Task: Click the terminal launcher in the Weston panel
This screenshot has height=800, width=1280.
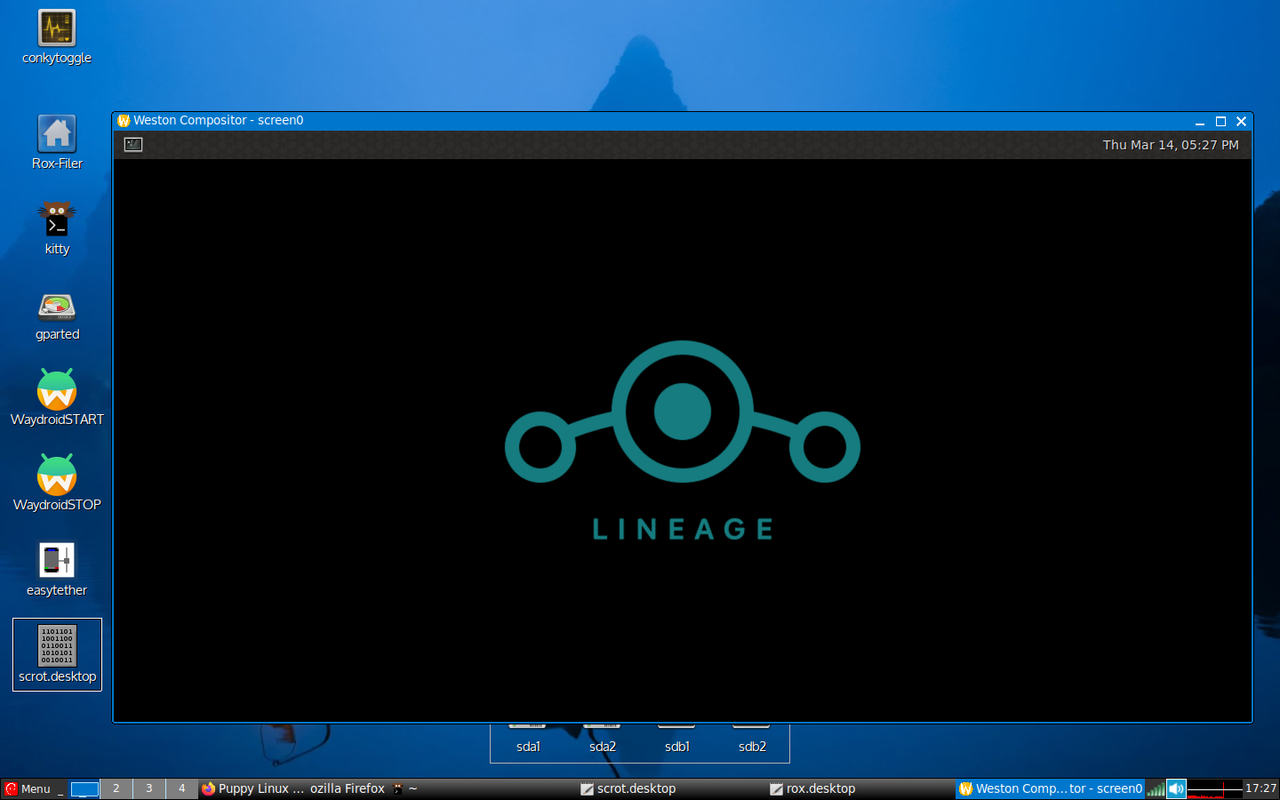Action: [133, 145]
